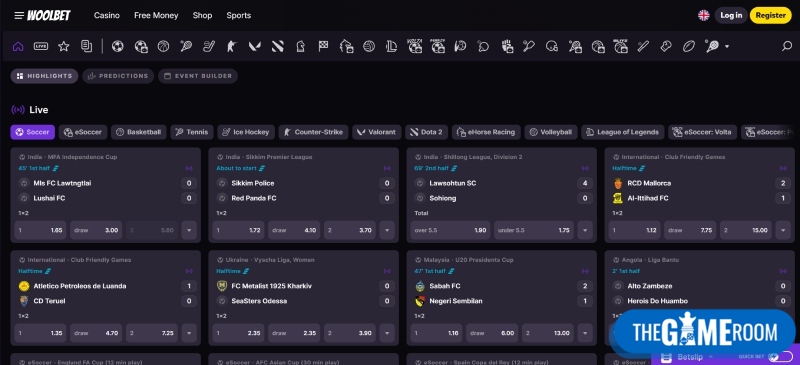Screen dimensions: 800x365
Task: Click the Register button
Action: (770, 15)
